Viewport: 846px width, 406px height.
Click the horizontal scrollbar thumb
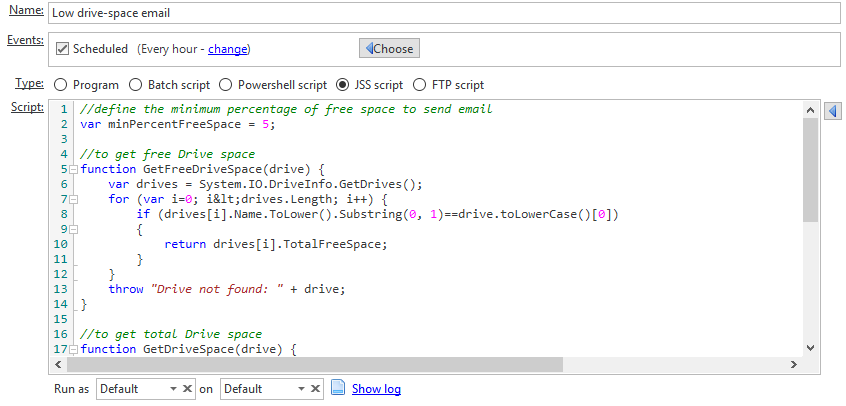point(315,365)
